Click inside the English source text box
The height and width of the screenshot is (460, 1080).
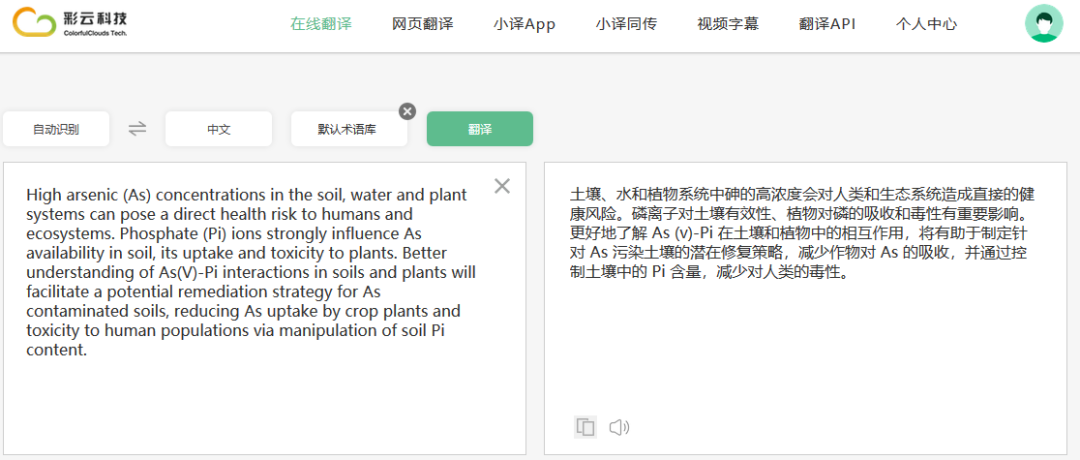(x=264, y=400)
